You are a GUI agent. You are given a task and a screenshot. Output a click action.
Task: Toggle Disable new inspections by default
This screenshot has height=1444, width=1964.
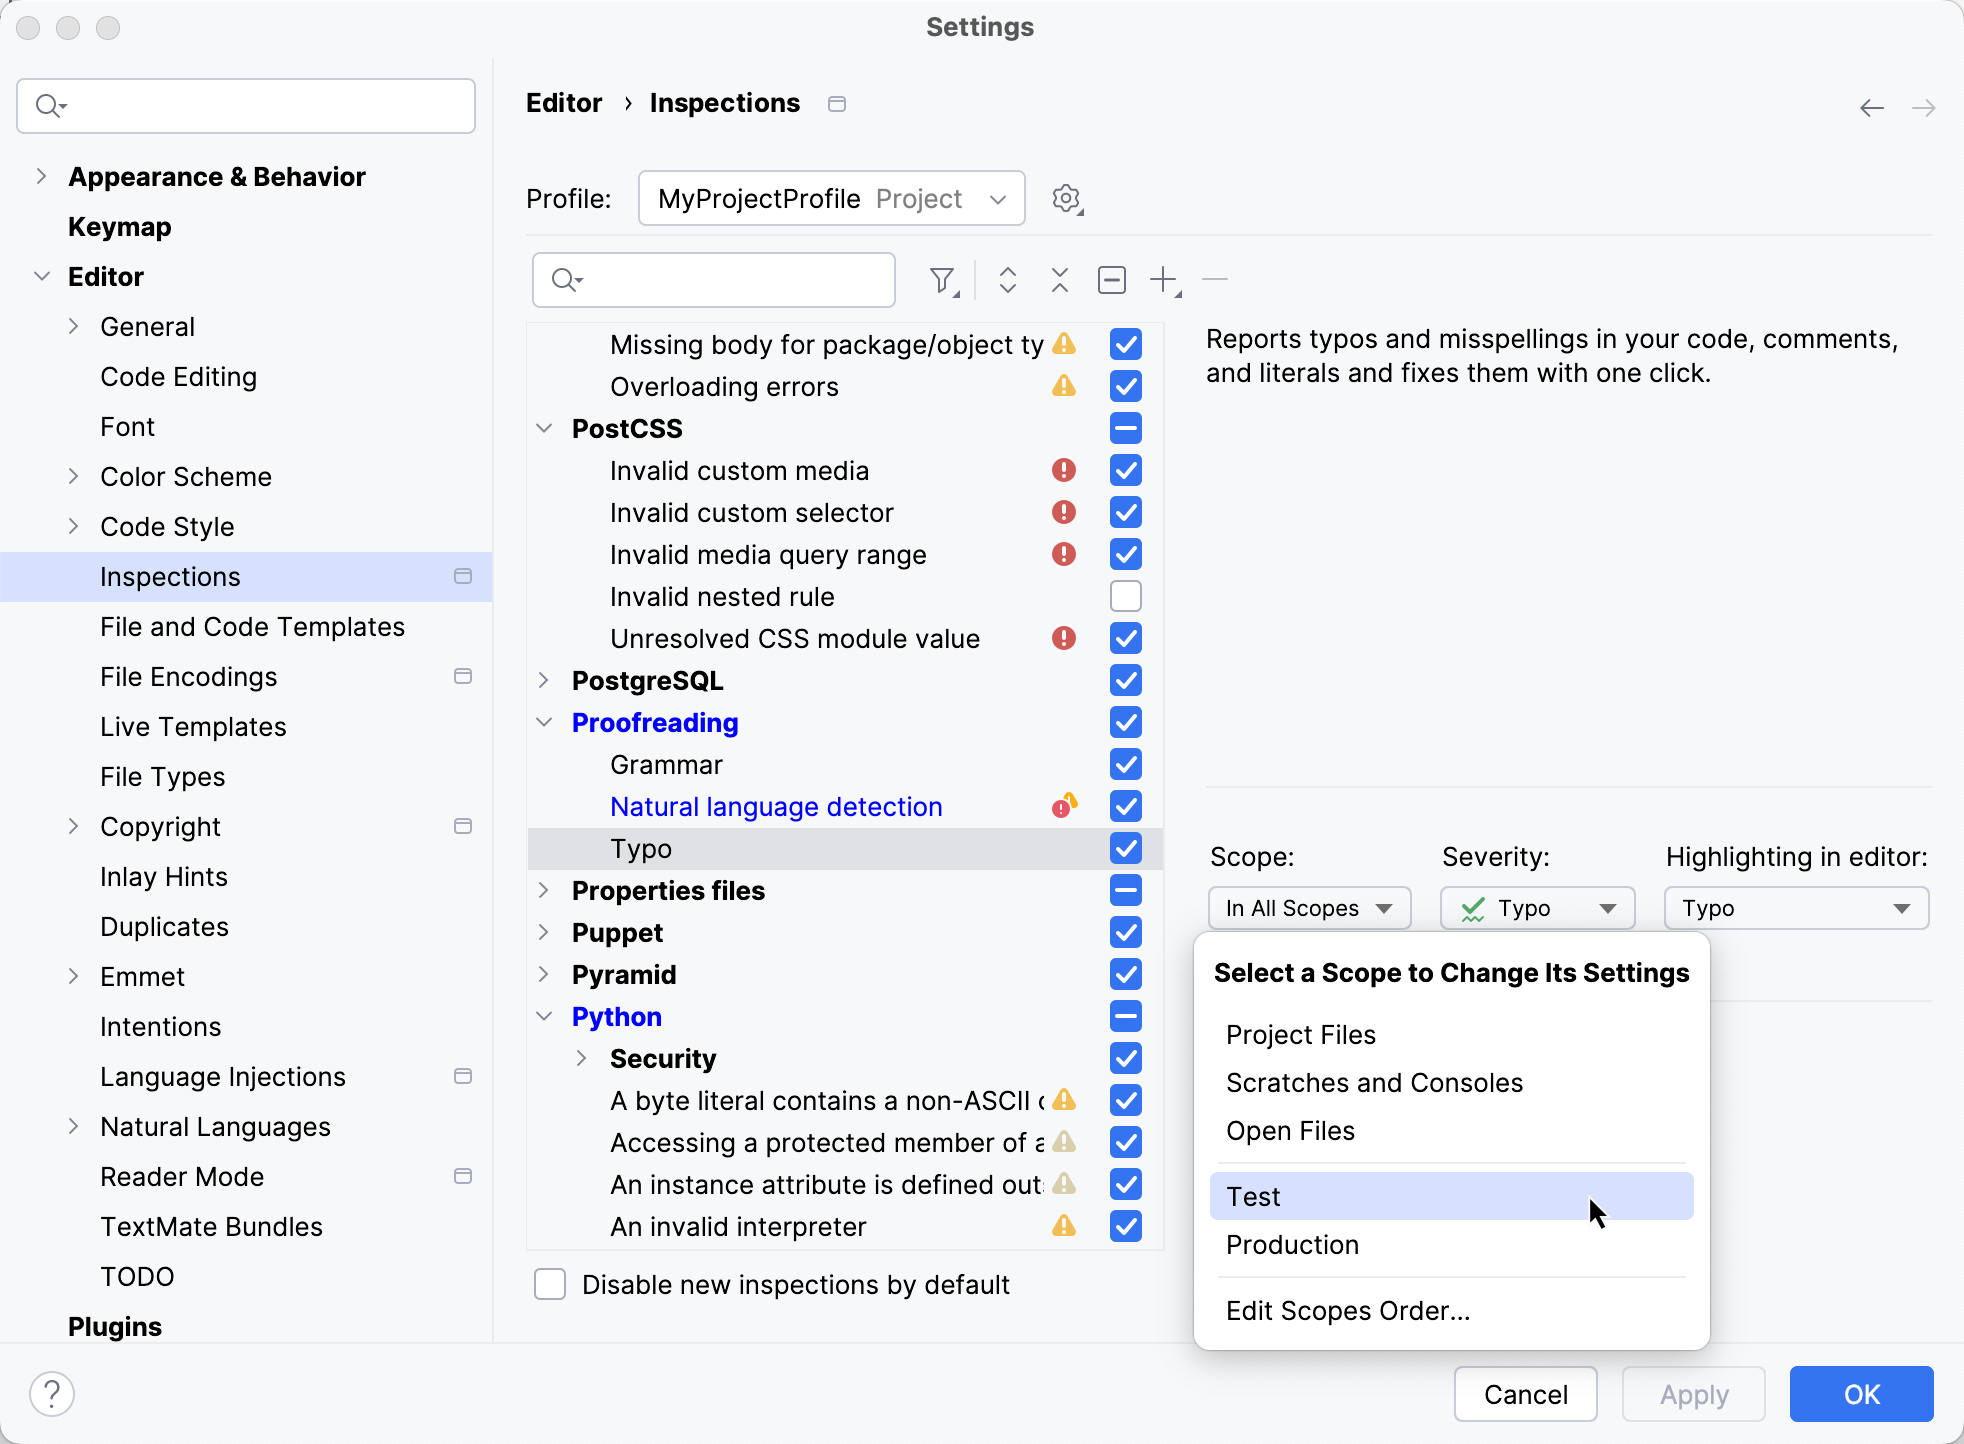pos(550,1284)
